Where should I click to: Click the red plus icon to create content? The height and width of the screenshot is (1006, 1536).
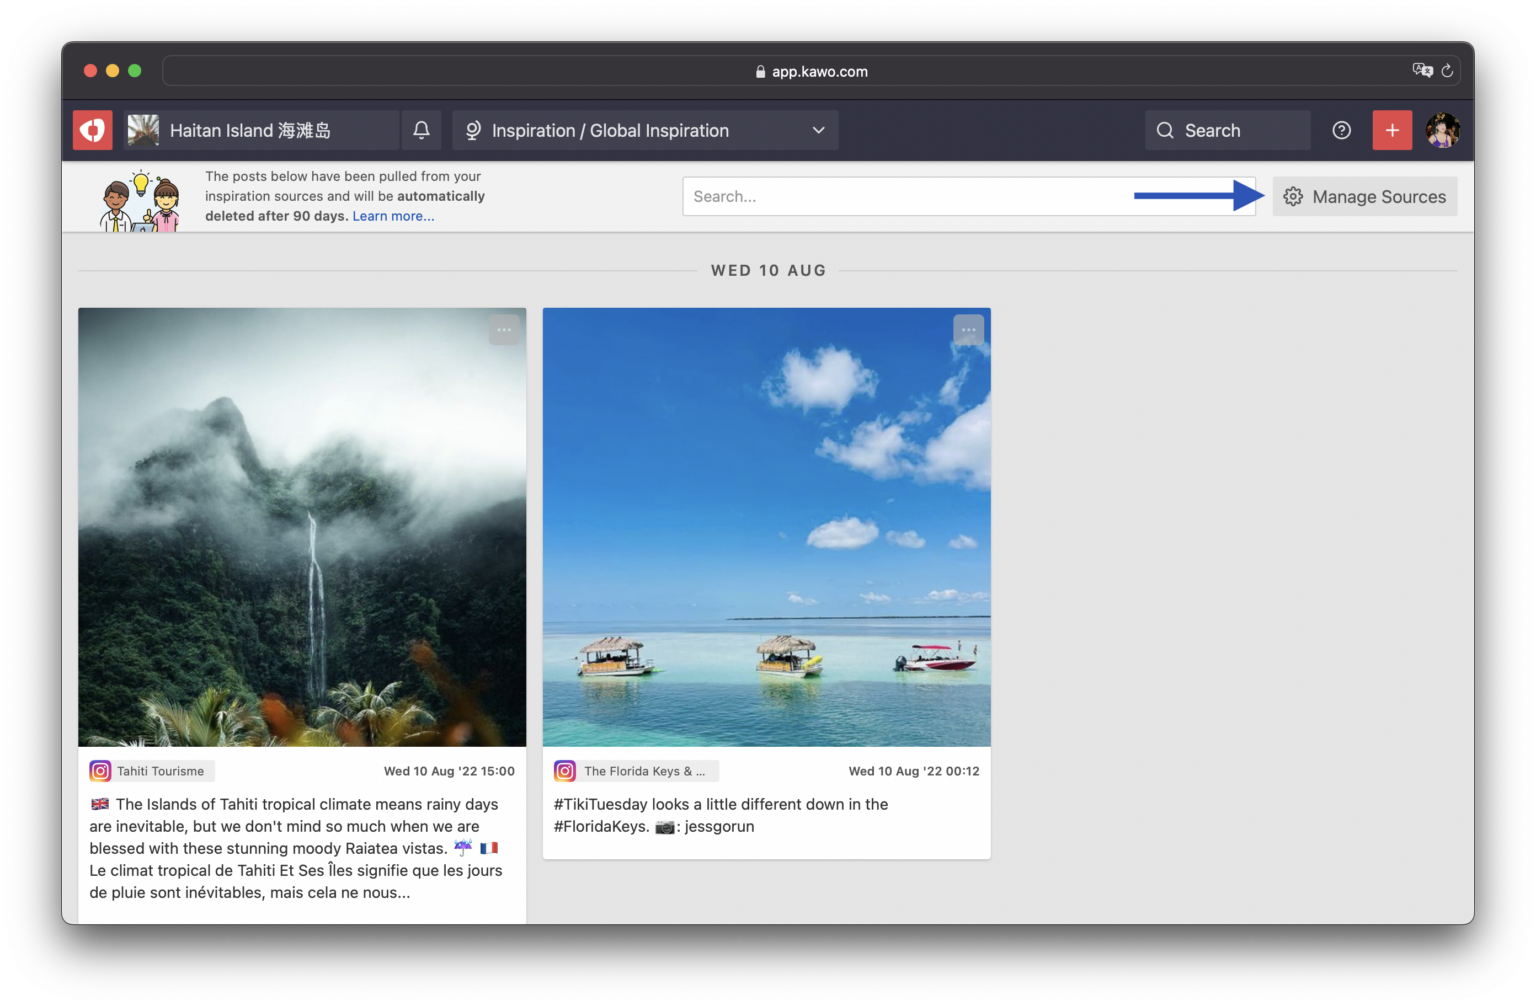[1392, 130]
